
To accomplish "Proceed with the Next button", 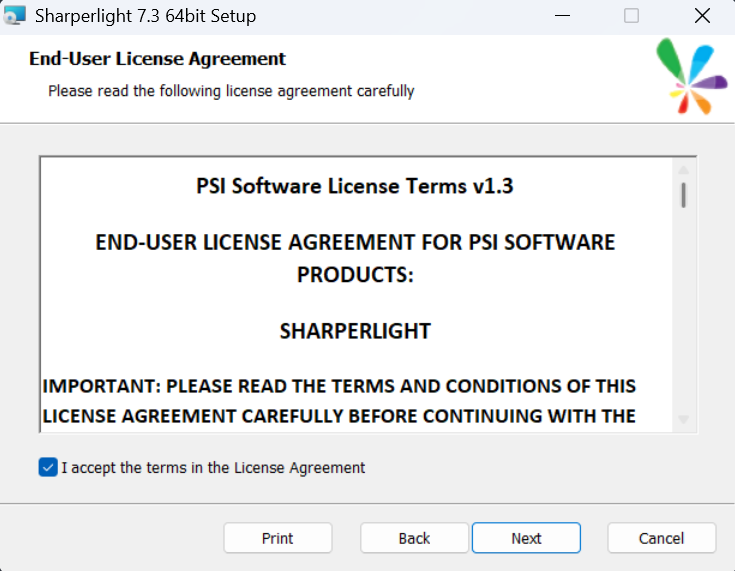I will 526,538.
